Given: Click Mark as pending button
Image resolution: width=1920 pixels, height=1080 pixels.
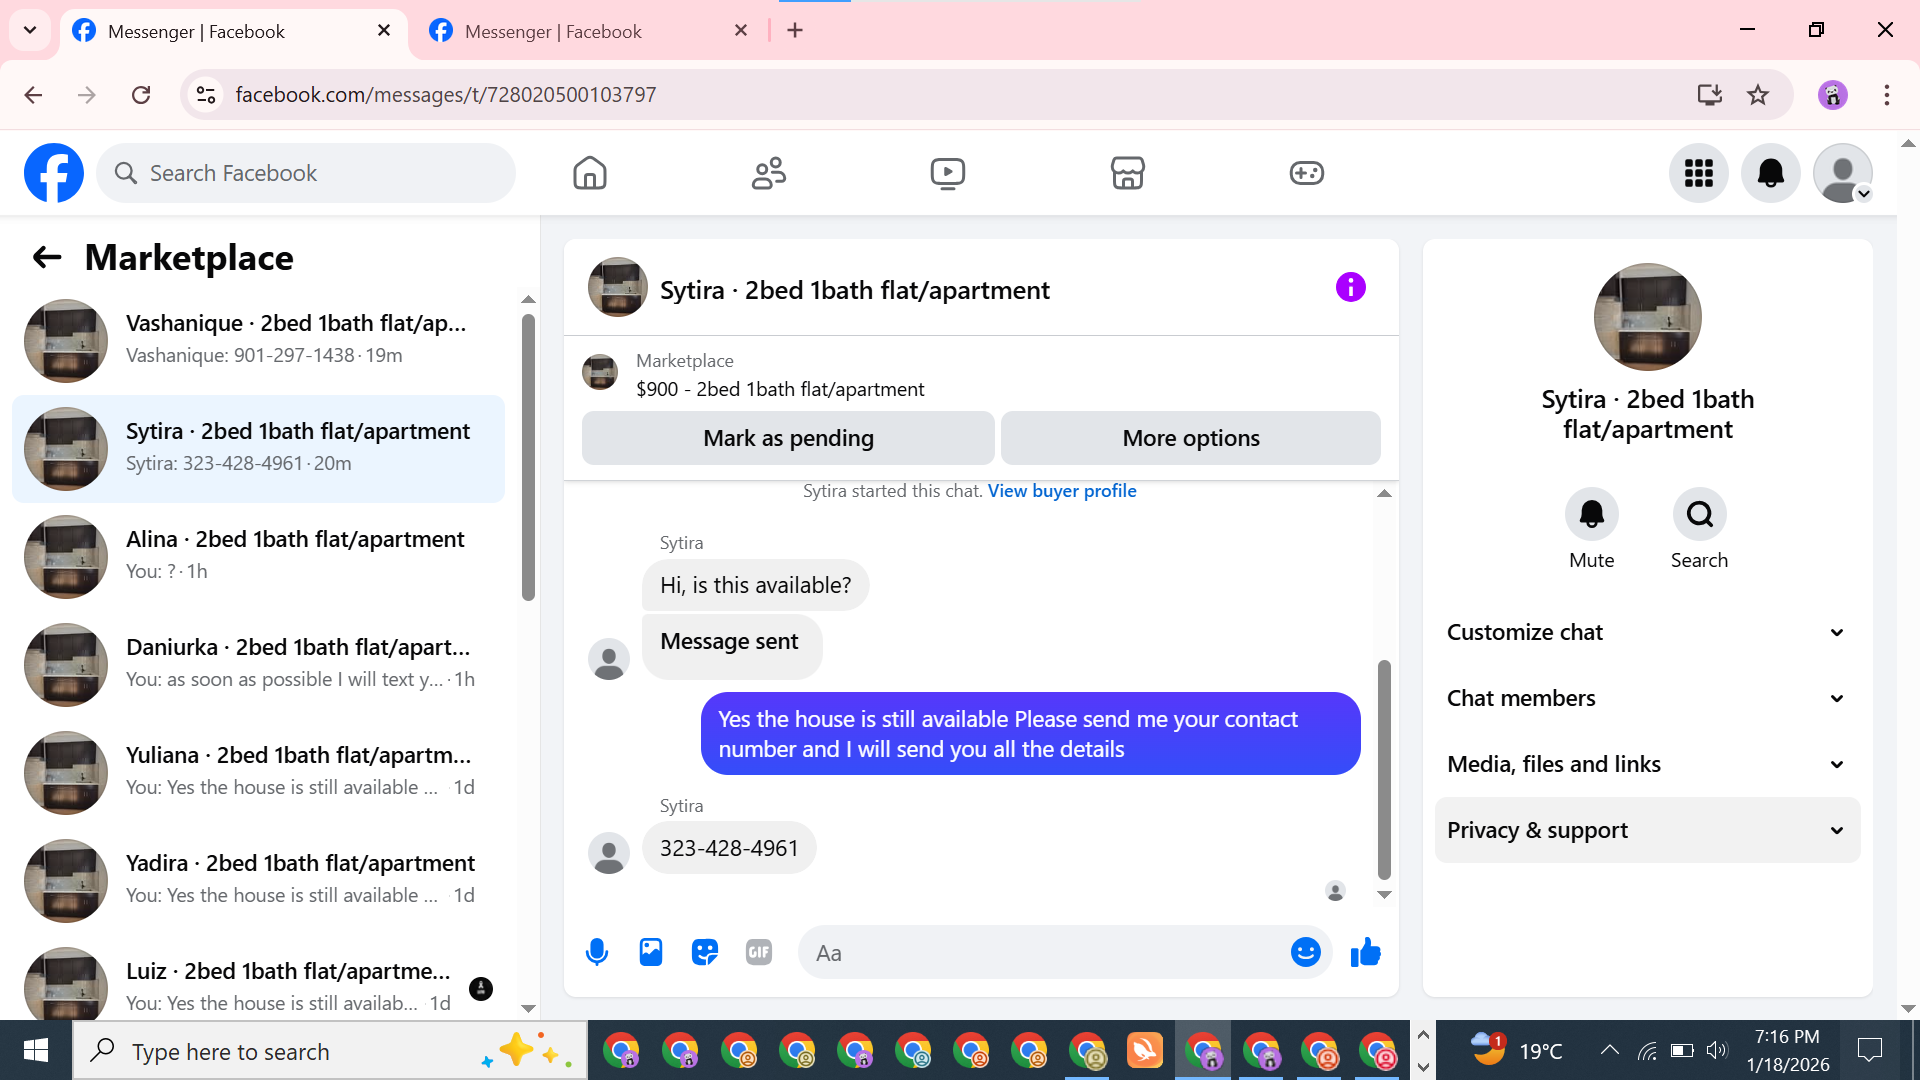Looking at the screenshot, I should (788, 438).
